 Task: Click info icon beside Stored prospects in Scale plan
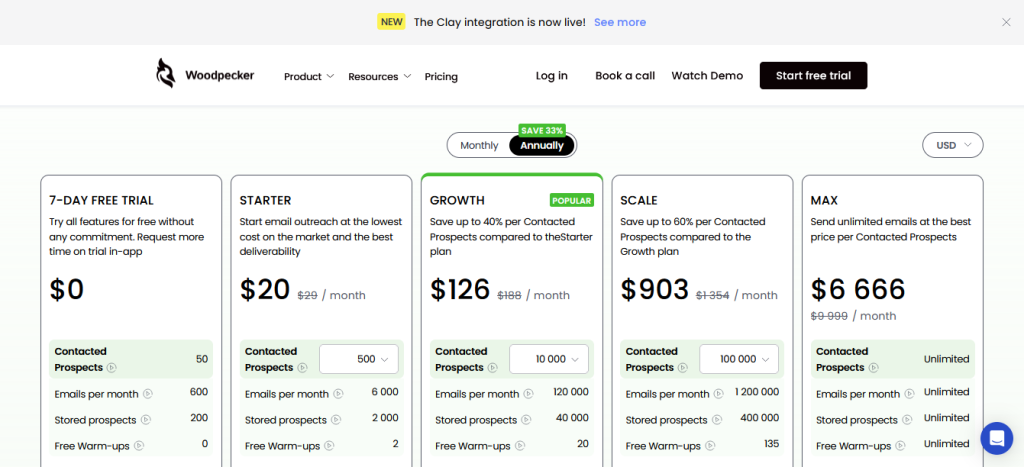[x=716, y=420]
